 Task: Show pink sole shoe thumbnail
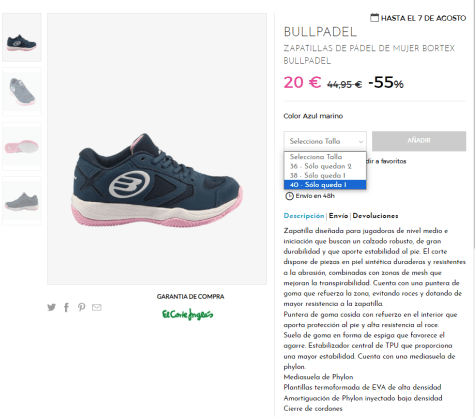tap(22, 146)
